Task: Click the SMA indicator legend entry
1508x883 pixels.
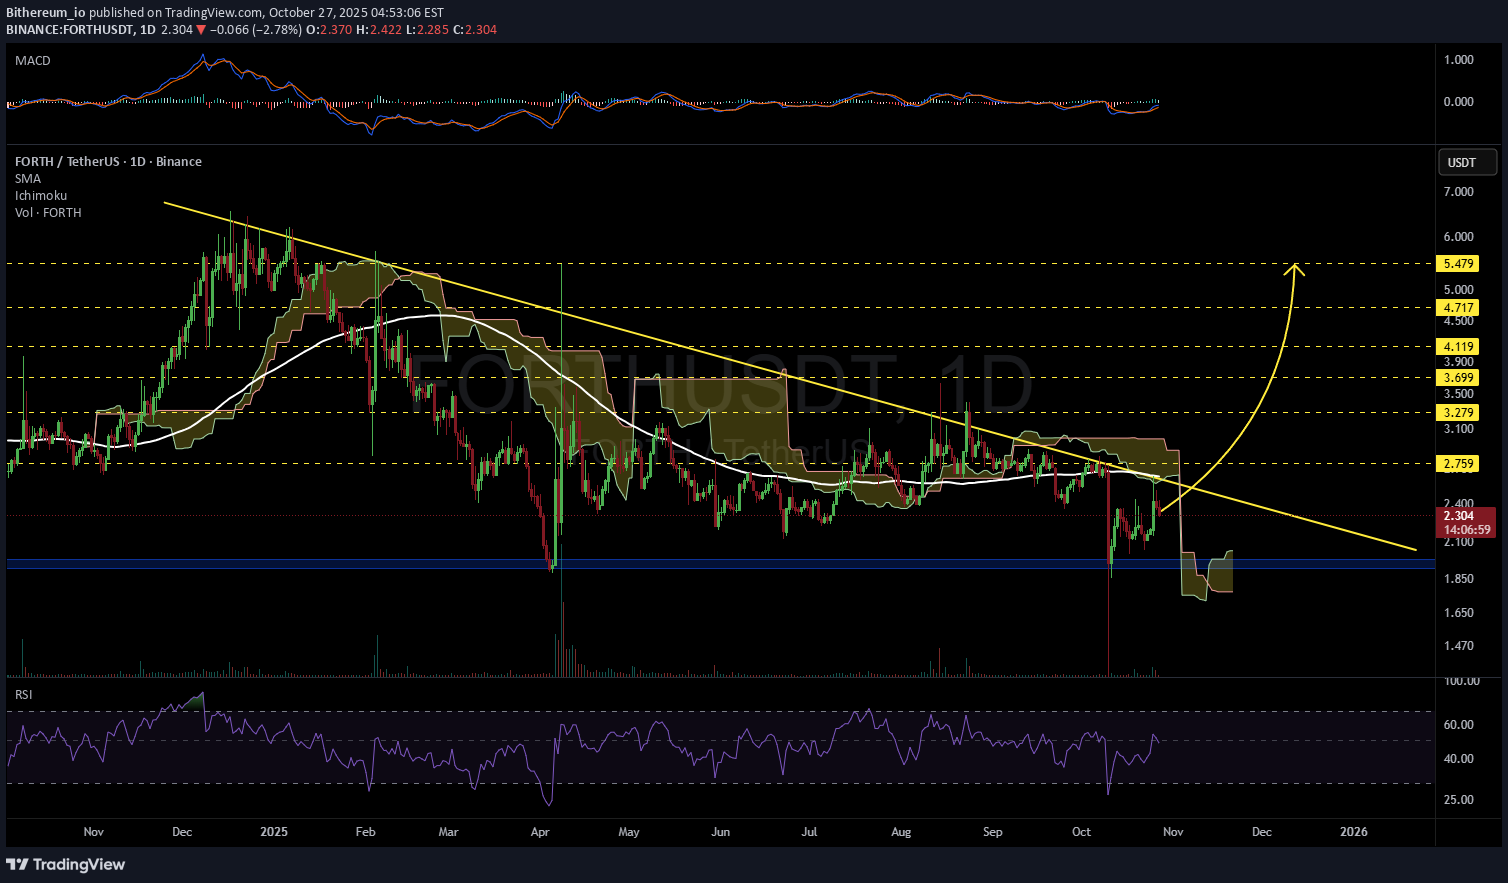Action: pyautogui.click(x=28, y=179)
